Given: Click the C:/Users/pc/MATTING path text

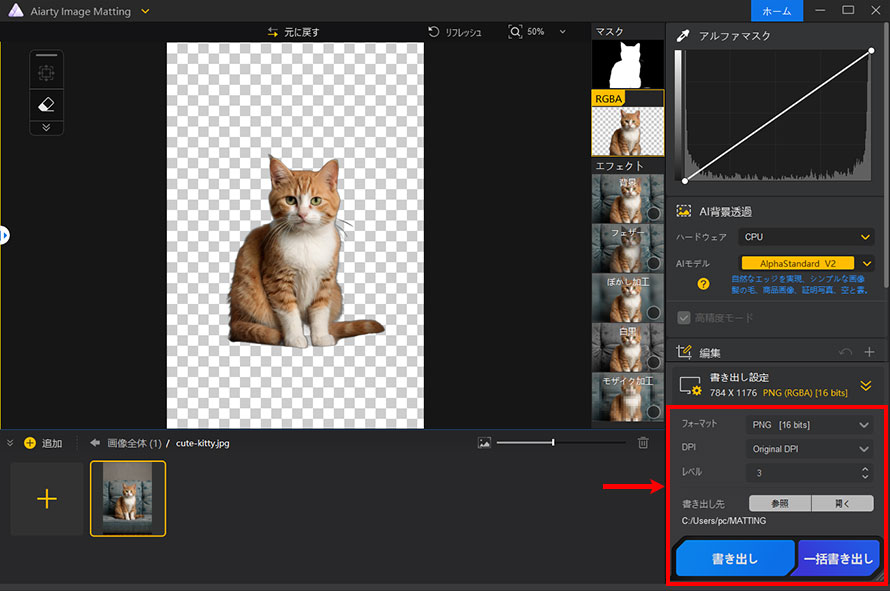Looking at the screenshot, I should pyautogui.click(x=724, y=521).
